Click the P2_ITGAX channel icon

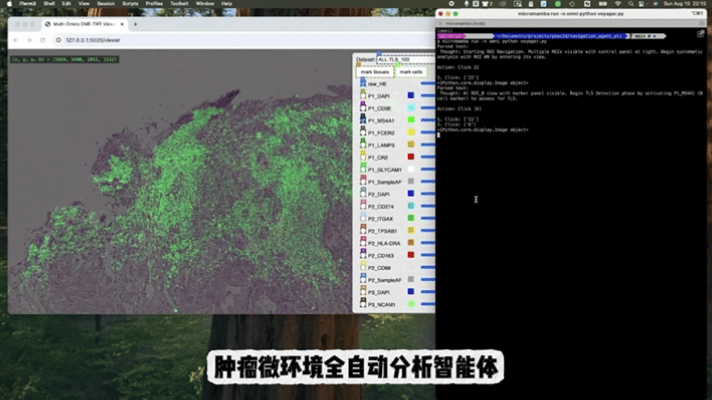coord(361,219)
